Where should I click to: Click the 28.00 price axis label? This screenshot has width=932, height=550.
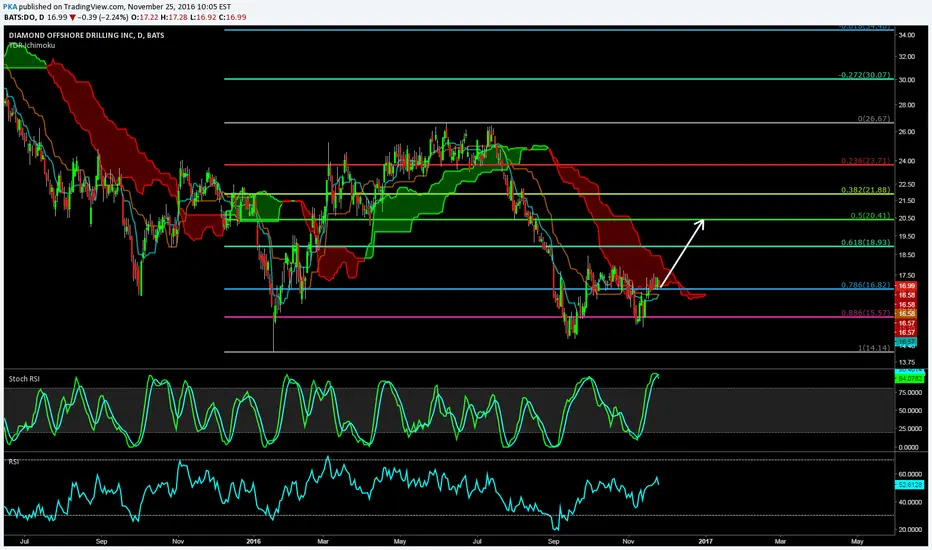(906, 106)
